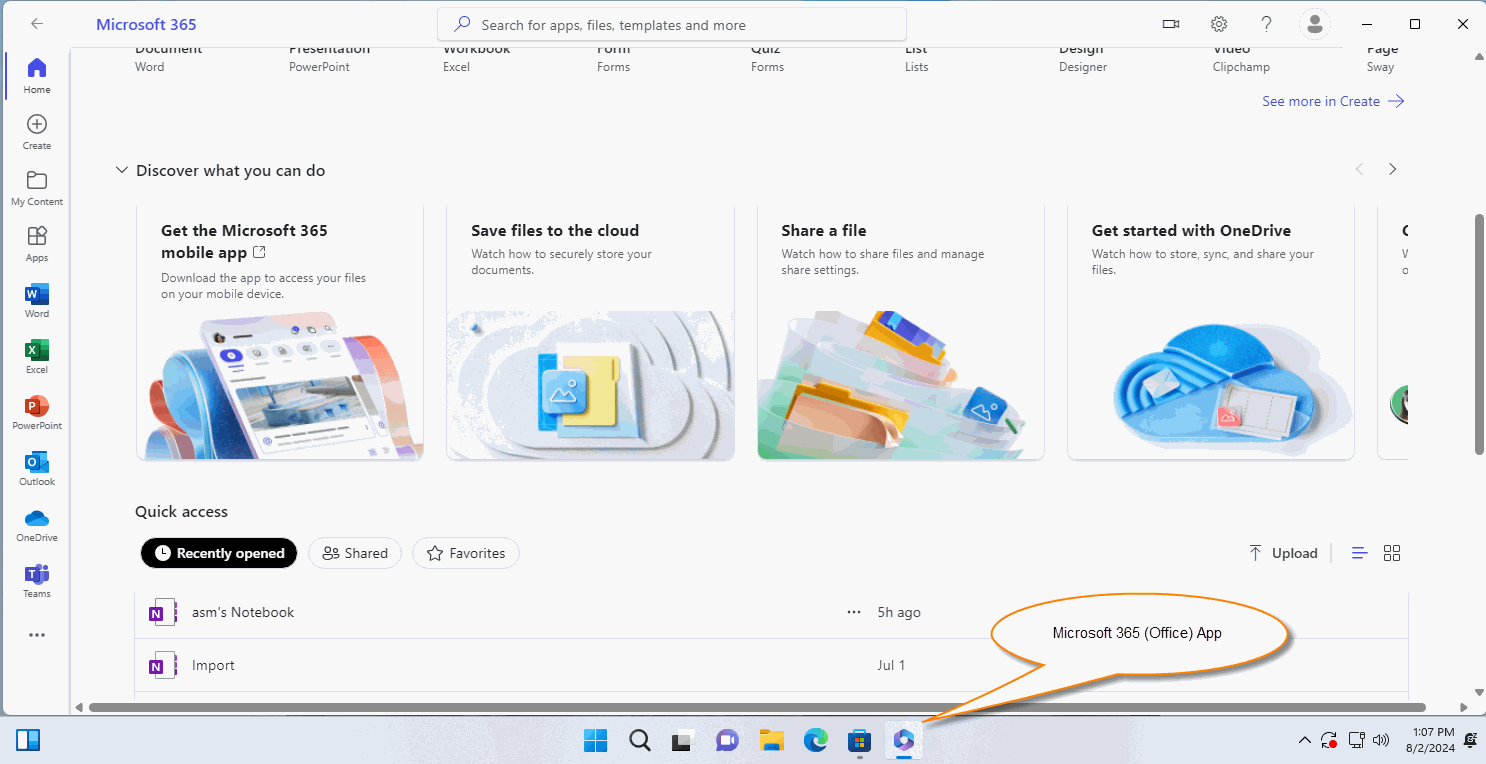Open Get the Microsoft 365 mobile app card
Image resolution: width=1486 pixels, height=764 pixels.
tap(280, 332)
